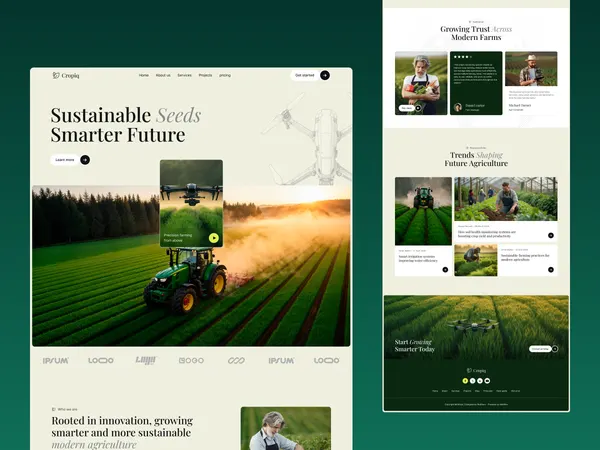This screenshot has width=600, height=450.
Task: Open the drone video card thumbnail
Action: coord(191,204)
